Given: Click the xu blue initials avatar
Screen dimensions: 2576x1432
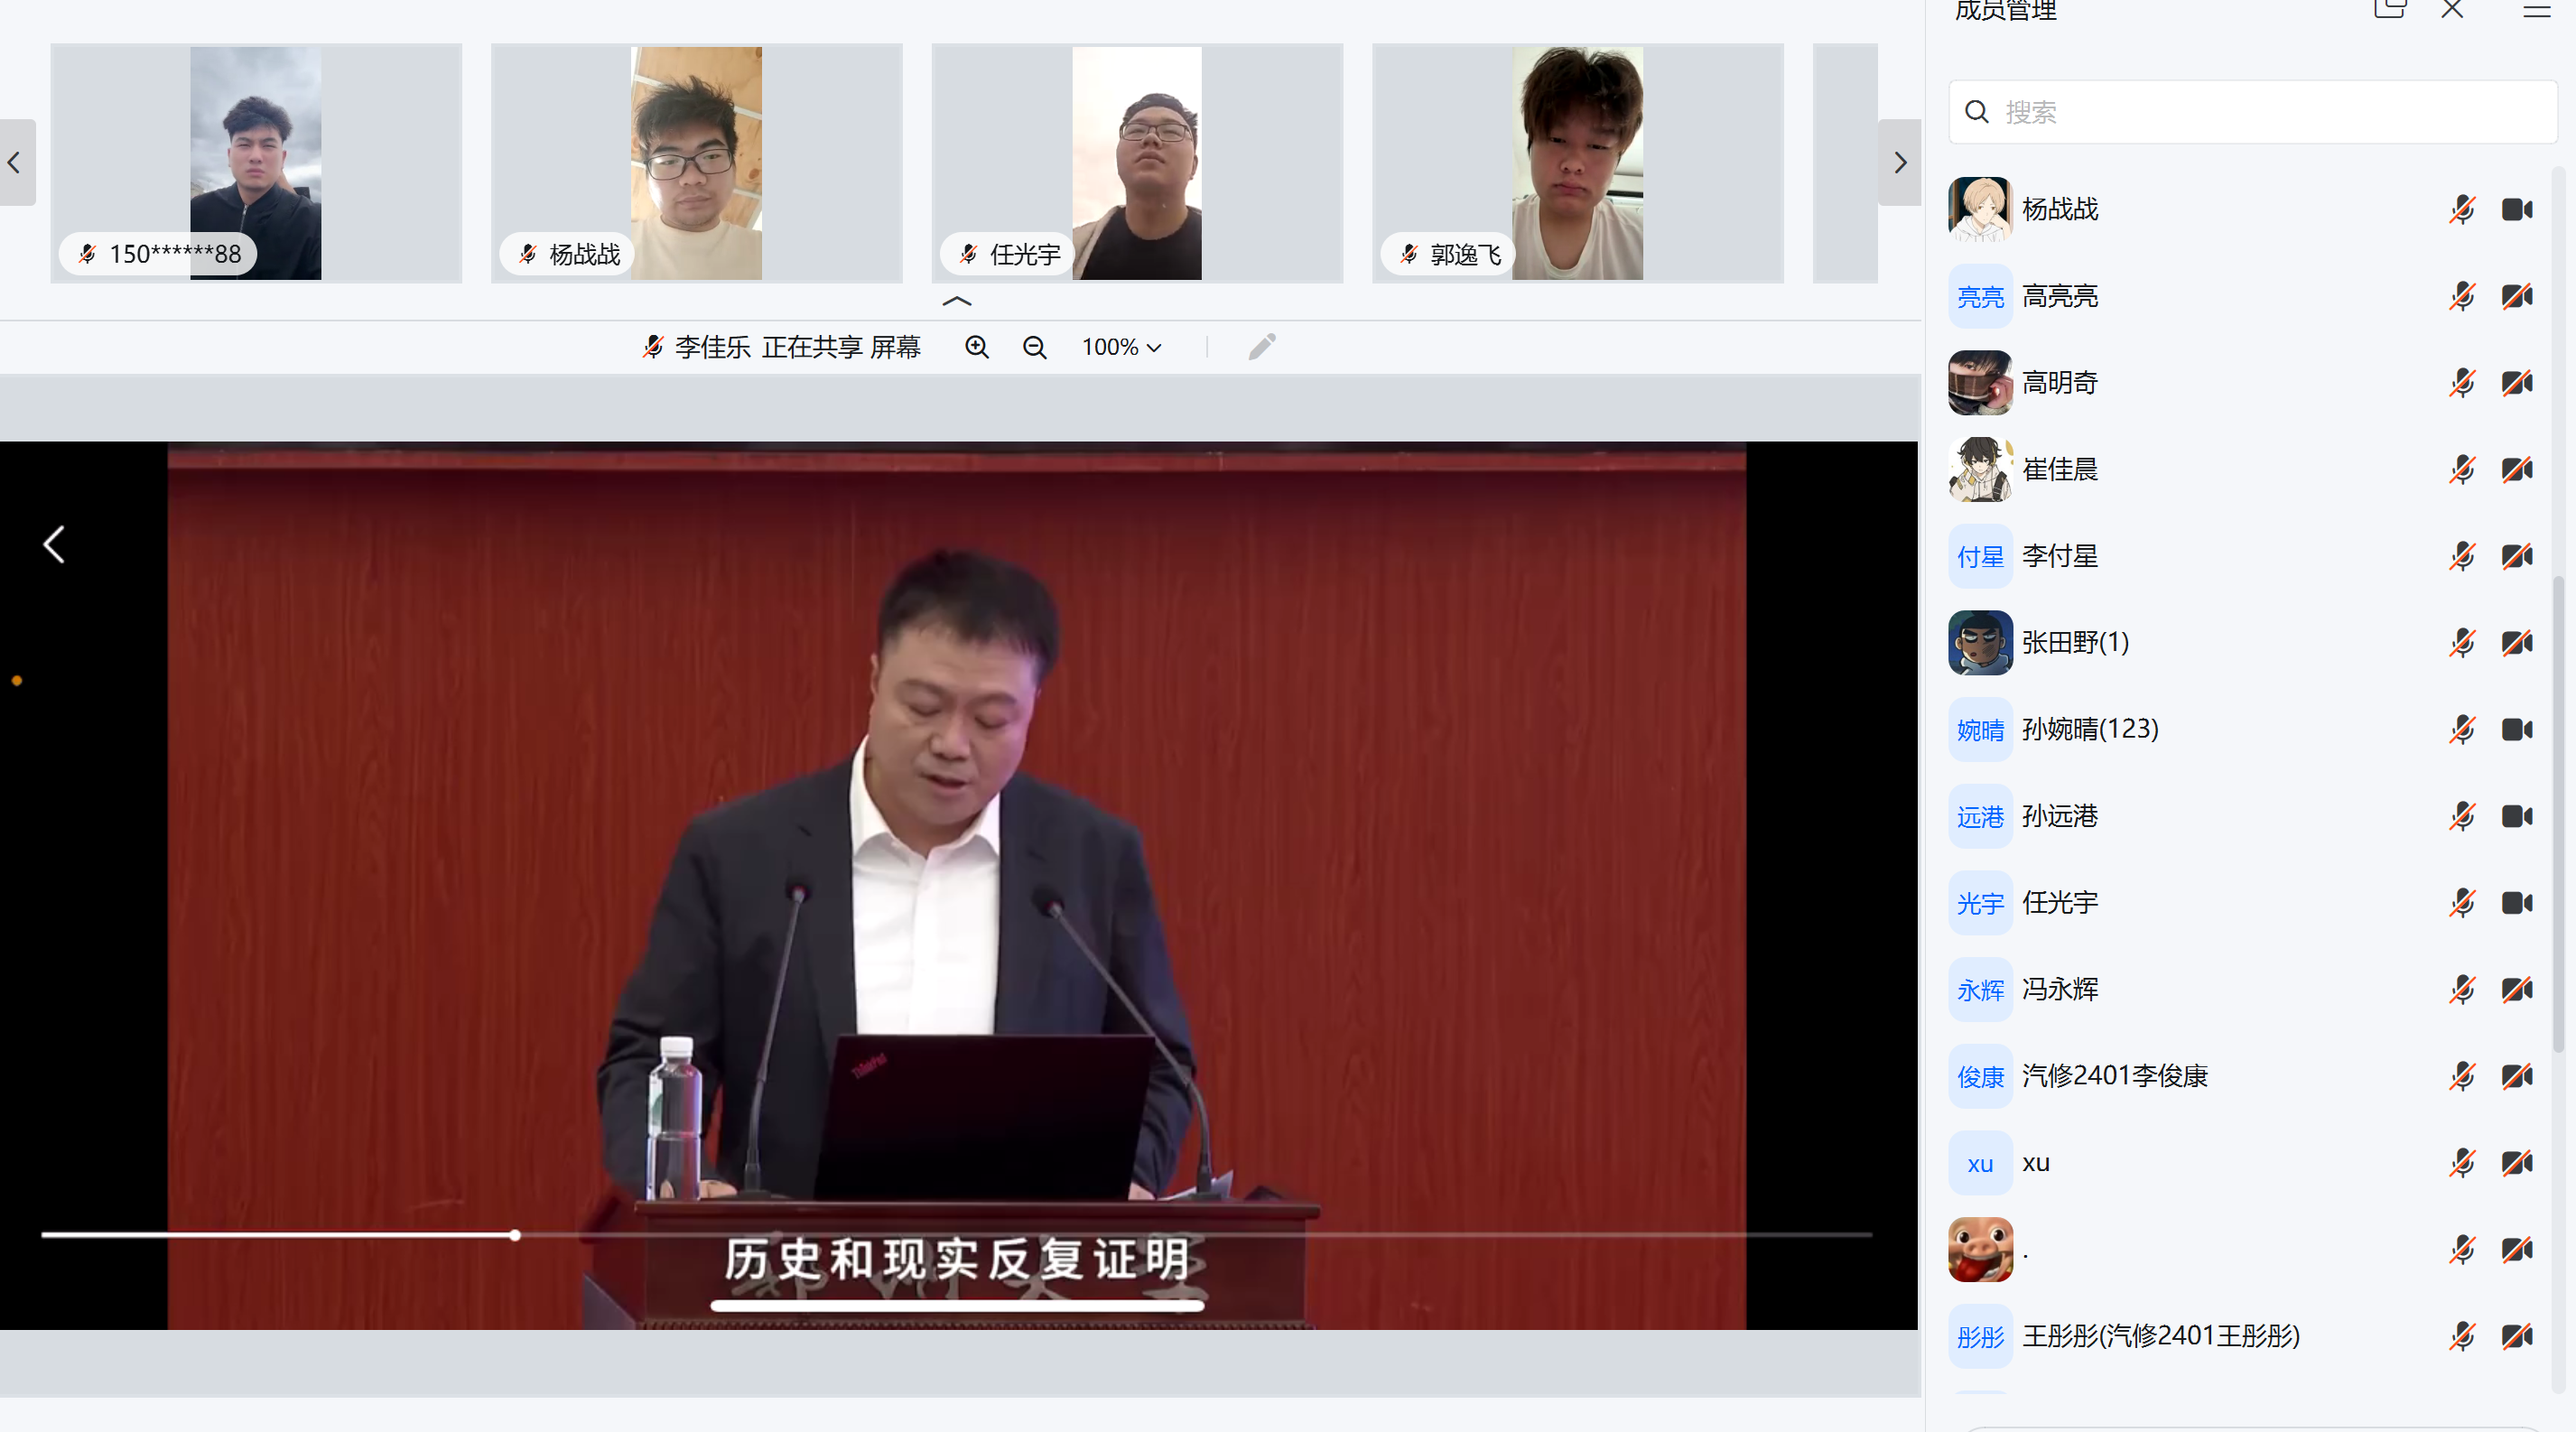Looking at the screenshot, I should [1980, 1163].
